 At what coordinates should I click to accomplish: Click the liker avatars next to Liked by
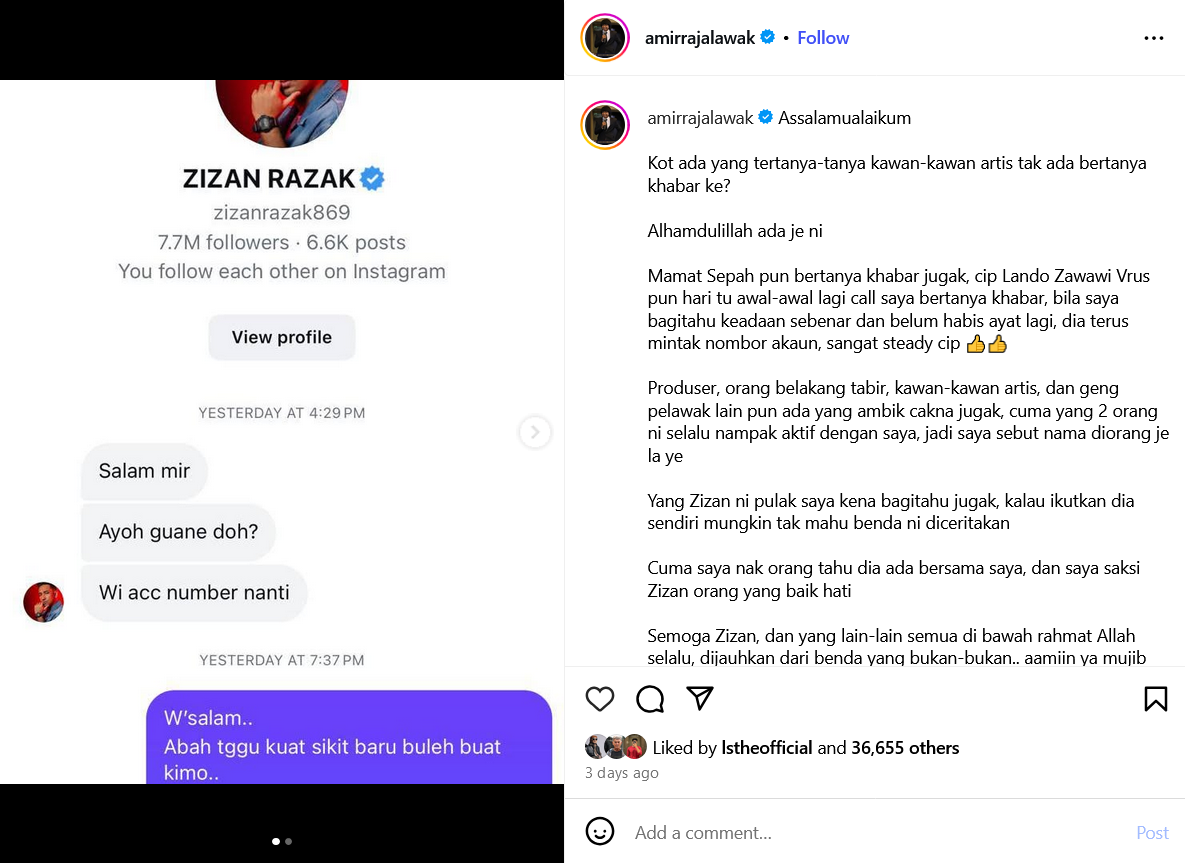(615, 747)
